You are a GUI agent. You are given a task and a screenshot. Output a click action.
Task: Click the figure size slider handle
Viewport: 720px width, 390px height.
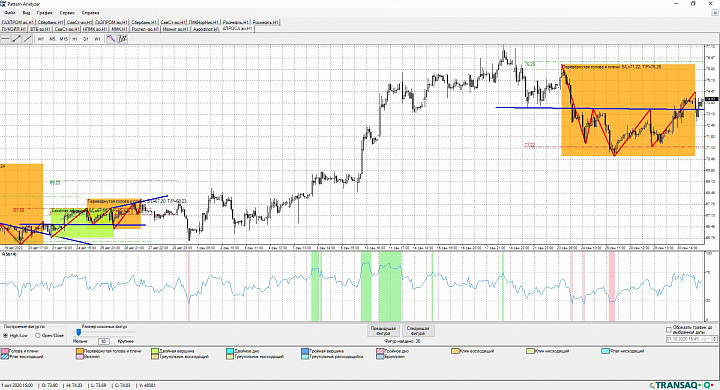pos(79,332)
